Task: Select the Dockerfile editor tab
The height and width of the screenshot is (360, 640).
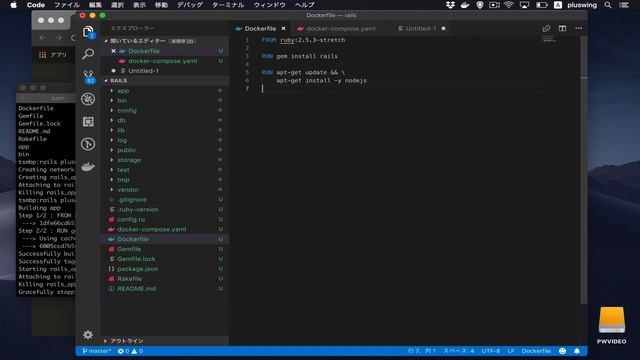Action: coord(260,29)
